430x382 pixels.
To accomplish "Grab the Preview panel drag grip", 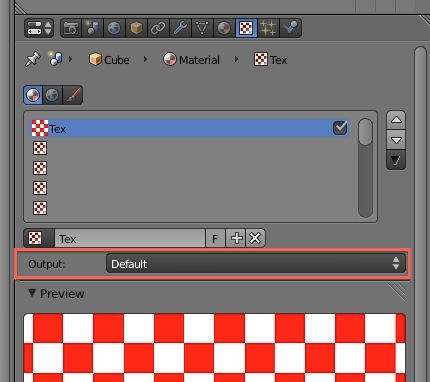I will tap(397, 292).
